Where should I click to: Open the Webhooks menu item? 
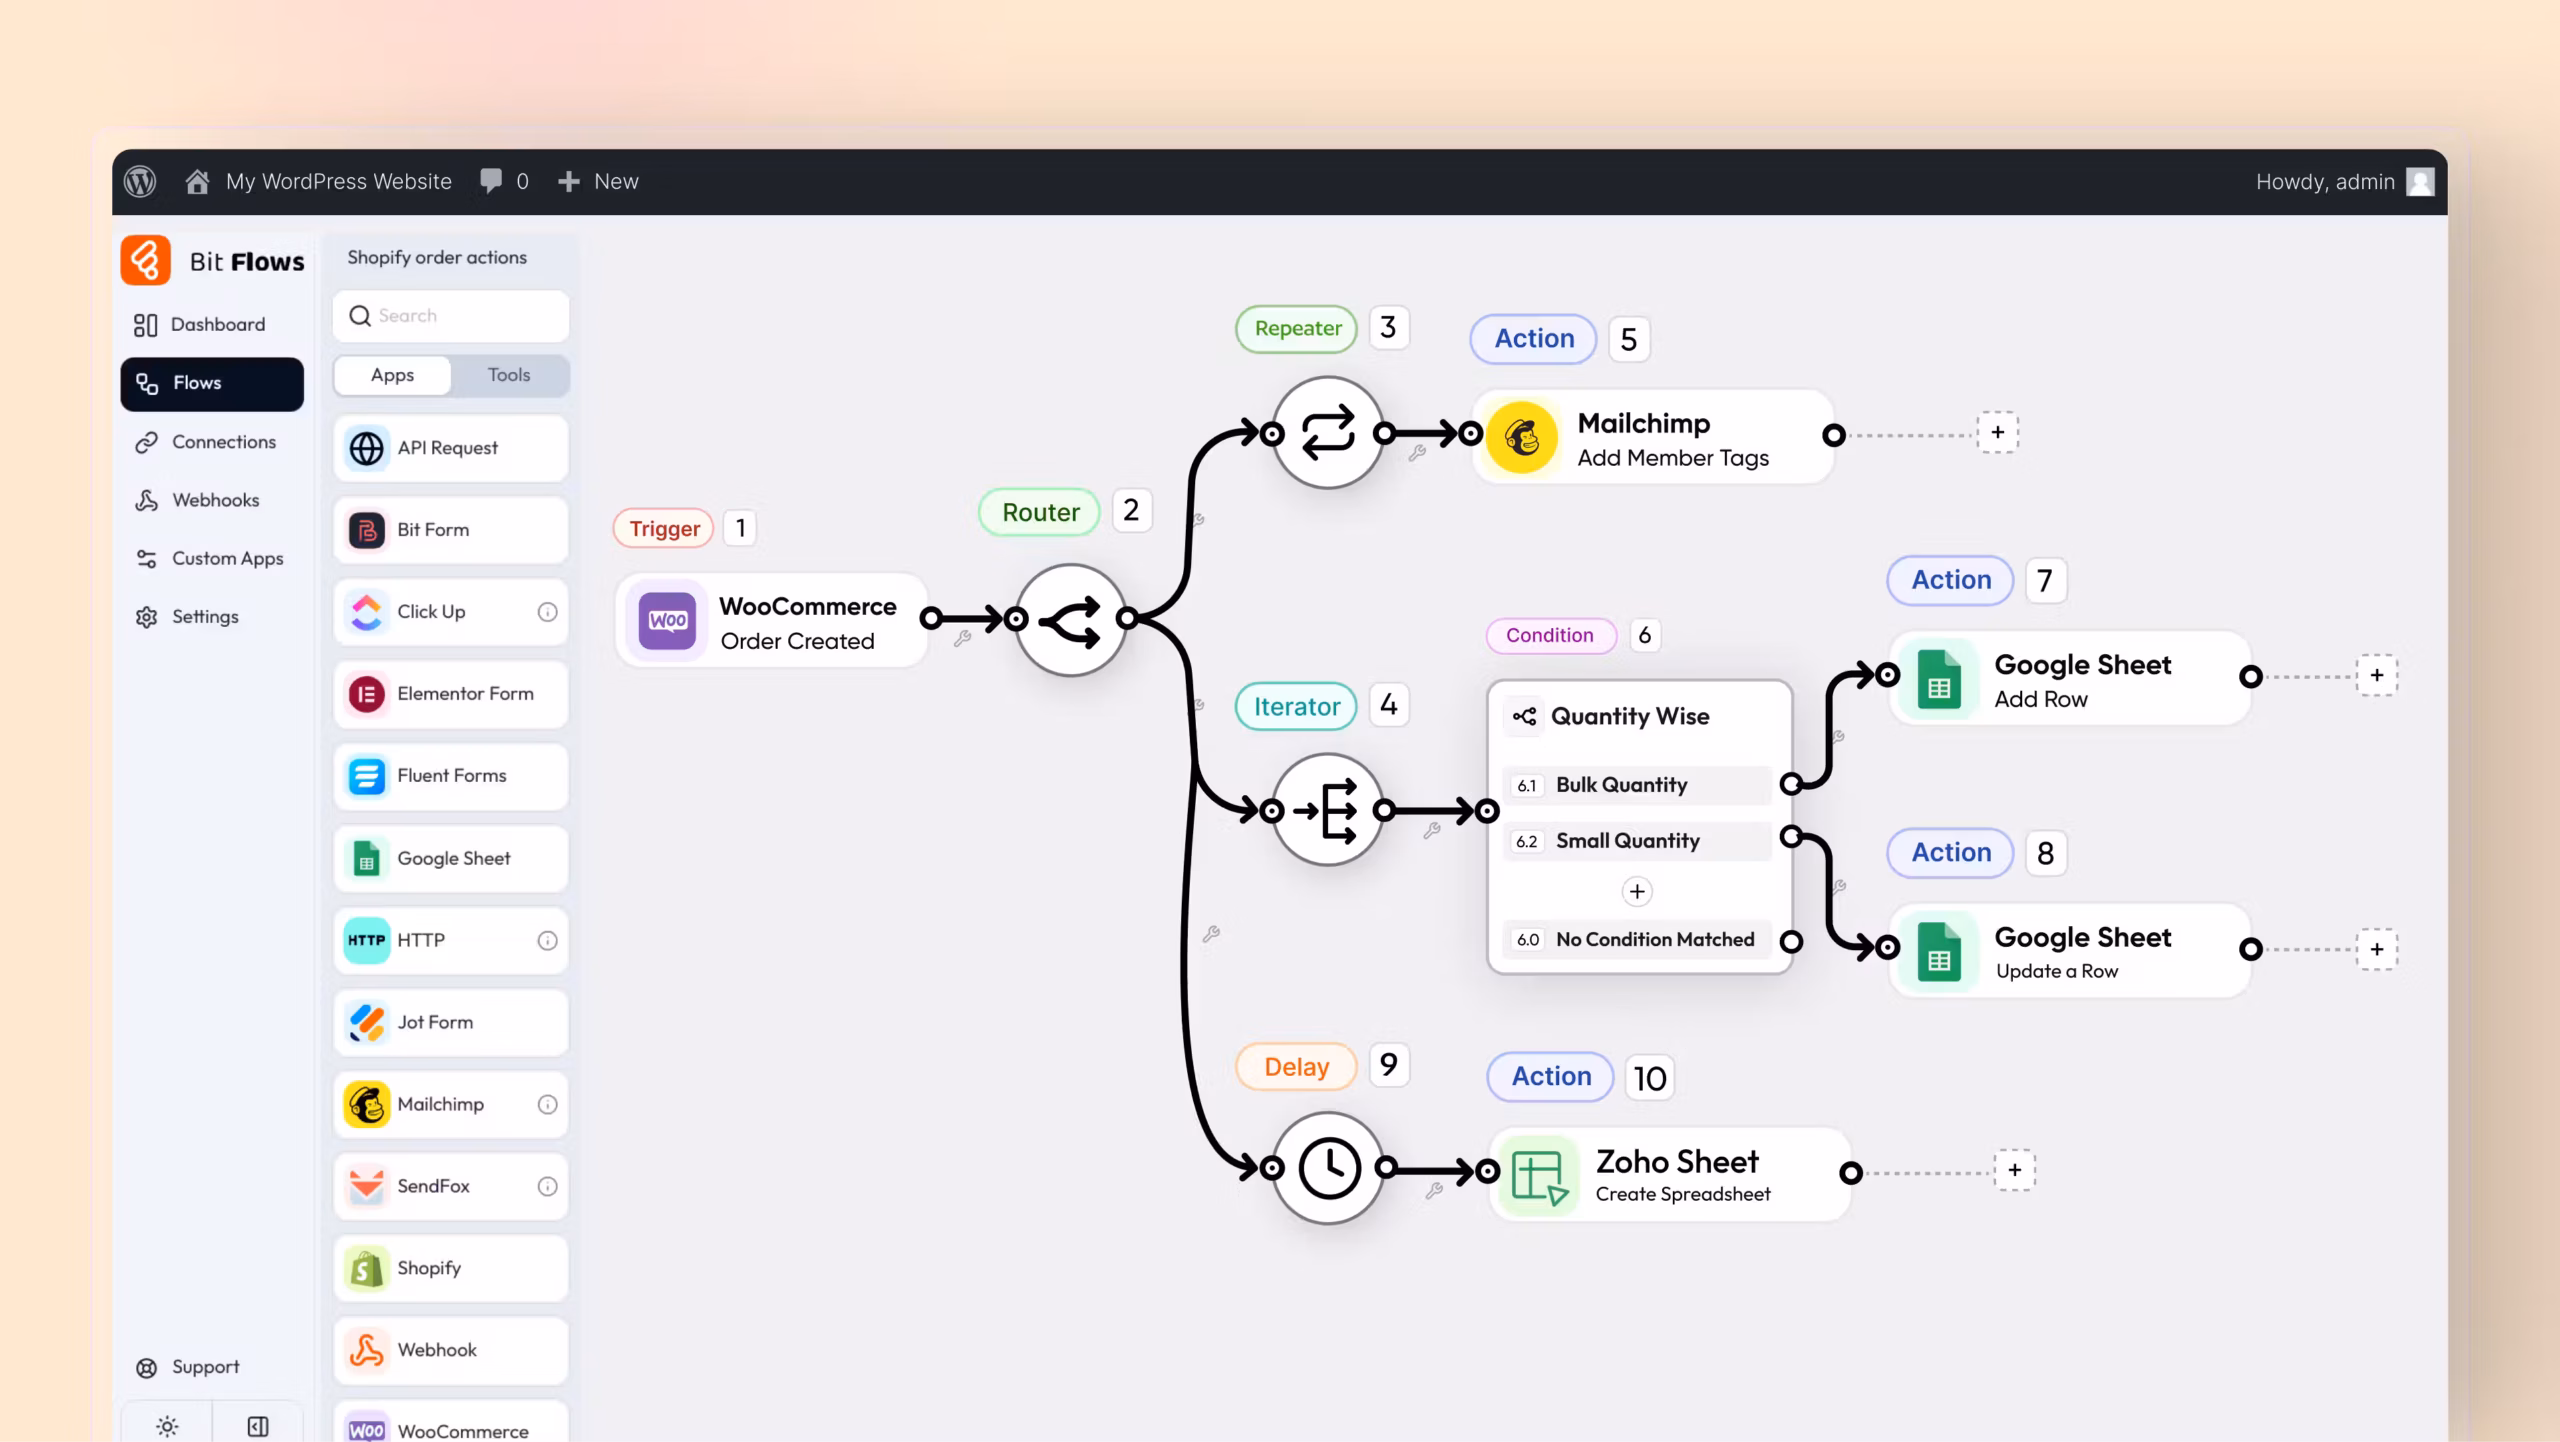pyautogui.click(x=212, y=500)
